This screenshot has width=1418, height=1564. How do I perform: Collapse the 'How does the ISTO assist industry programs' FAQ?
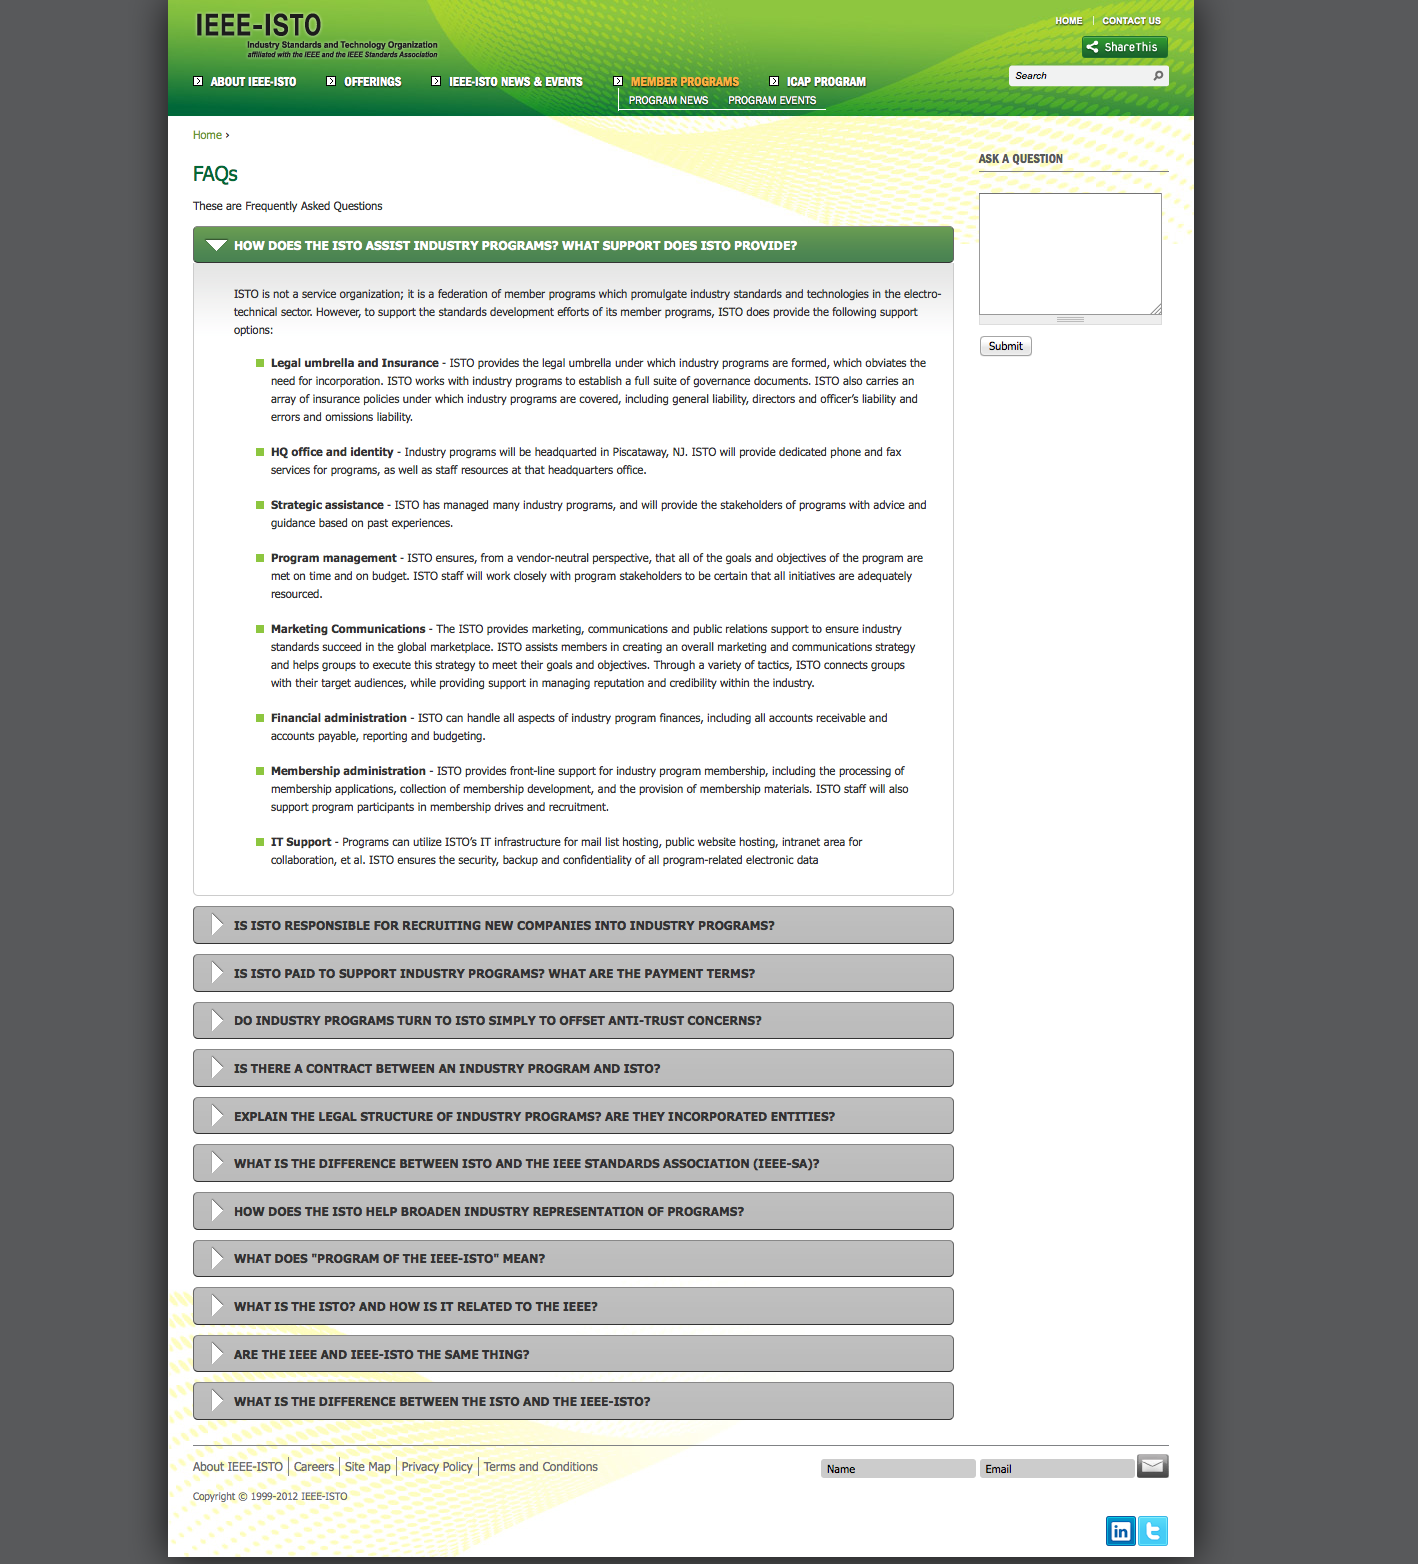[573, 245]
